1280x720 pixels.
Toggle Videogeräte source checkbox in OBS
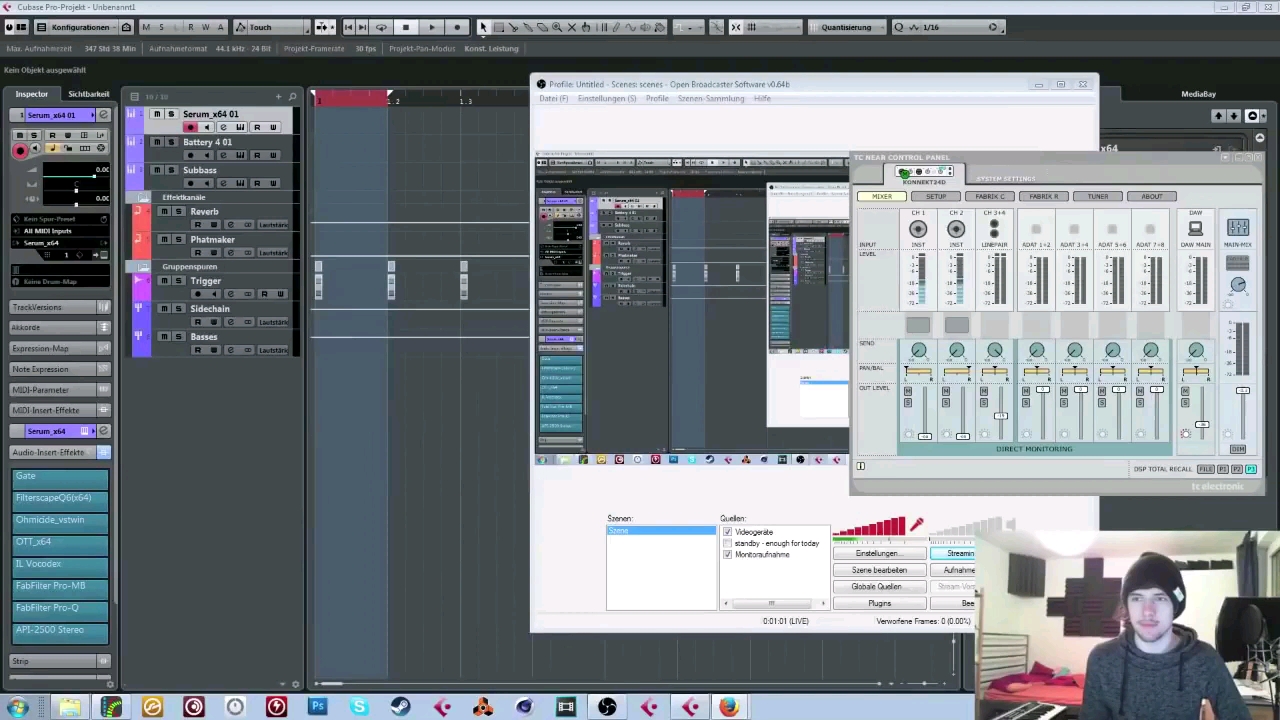(x=727, y=532)
